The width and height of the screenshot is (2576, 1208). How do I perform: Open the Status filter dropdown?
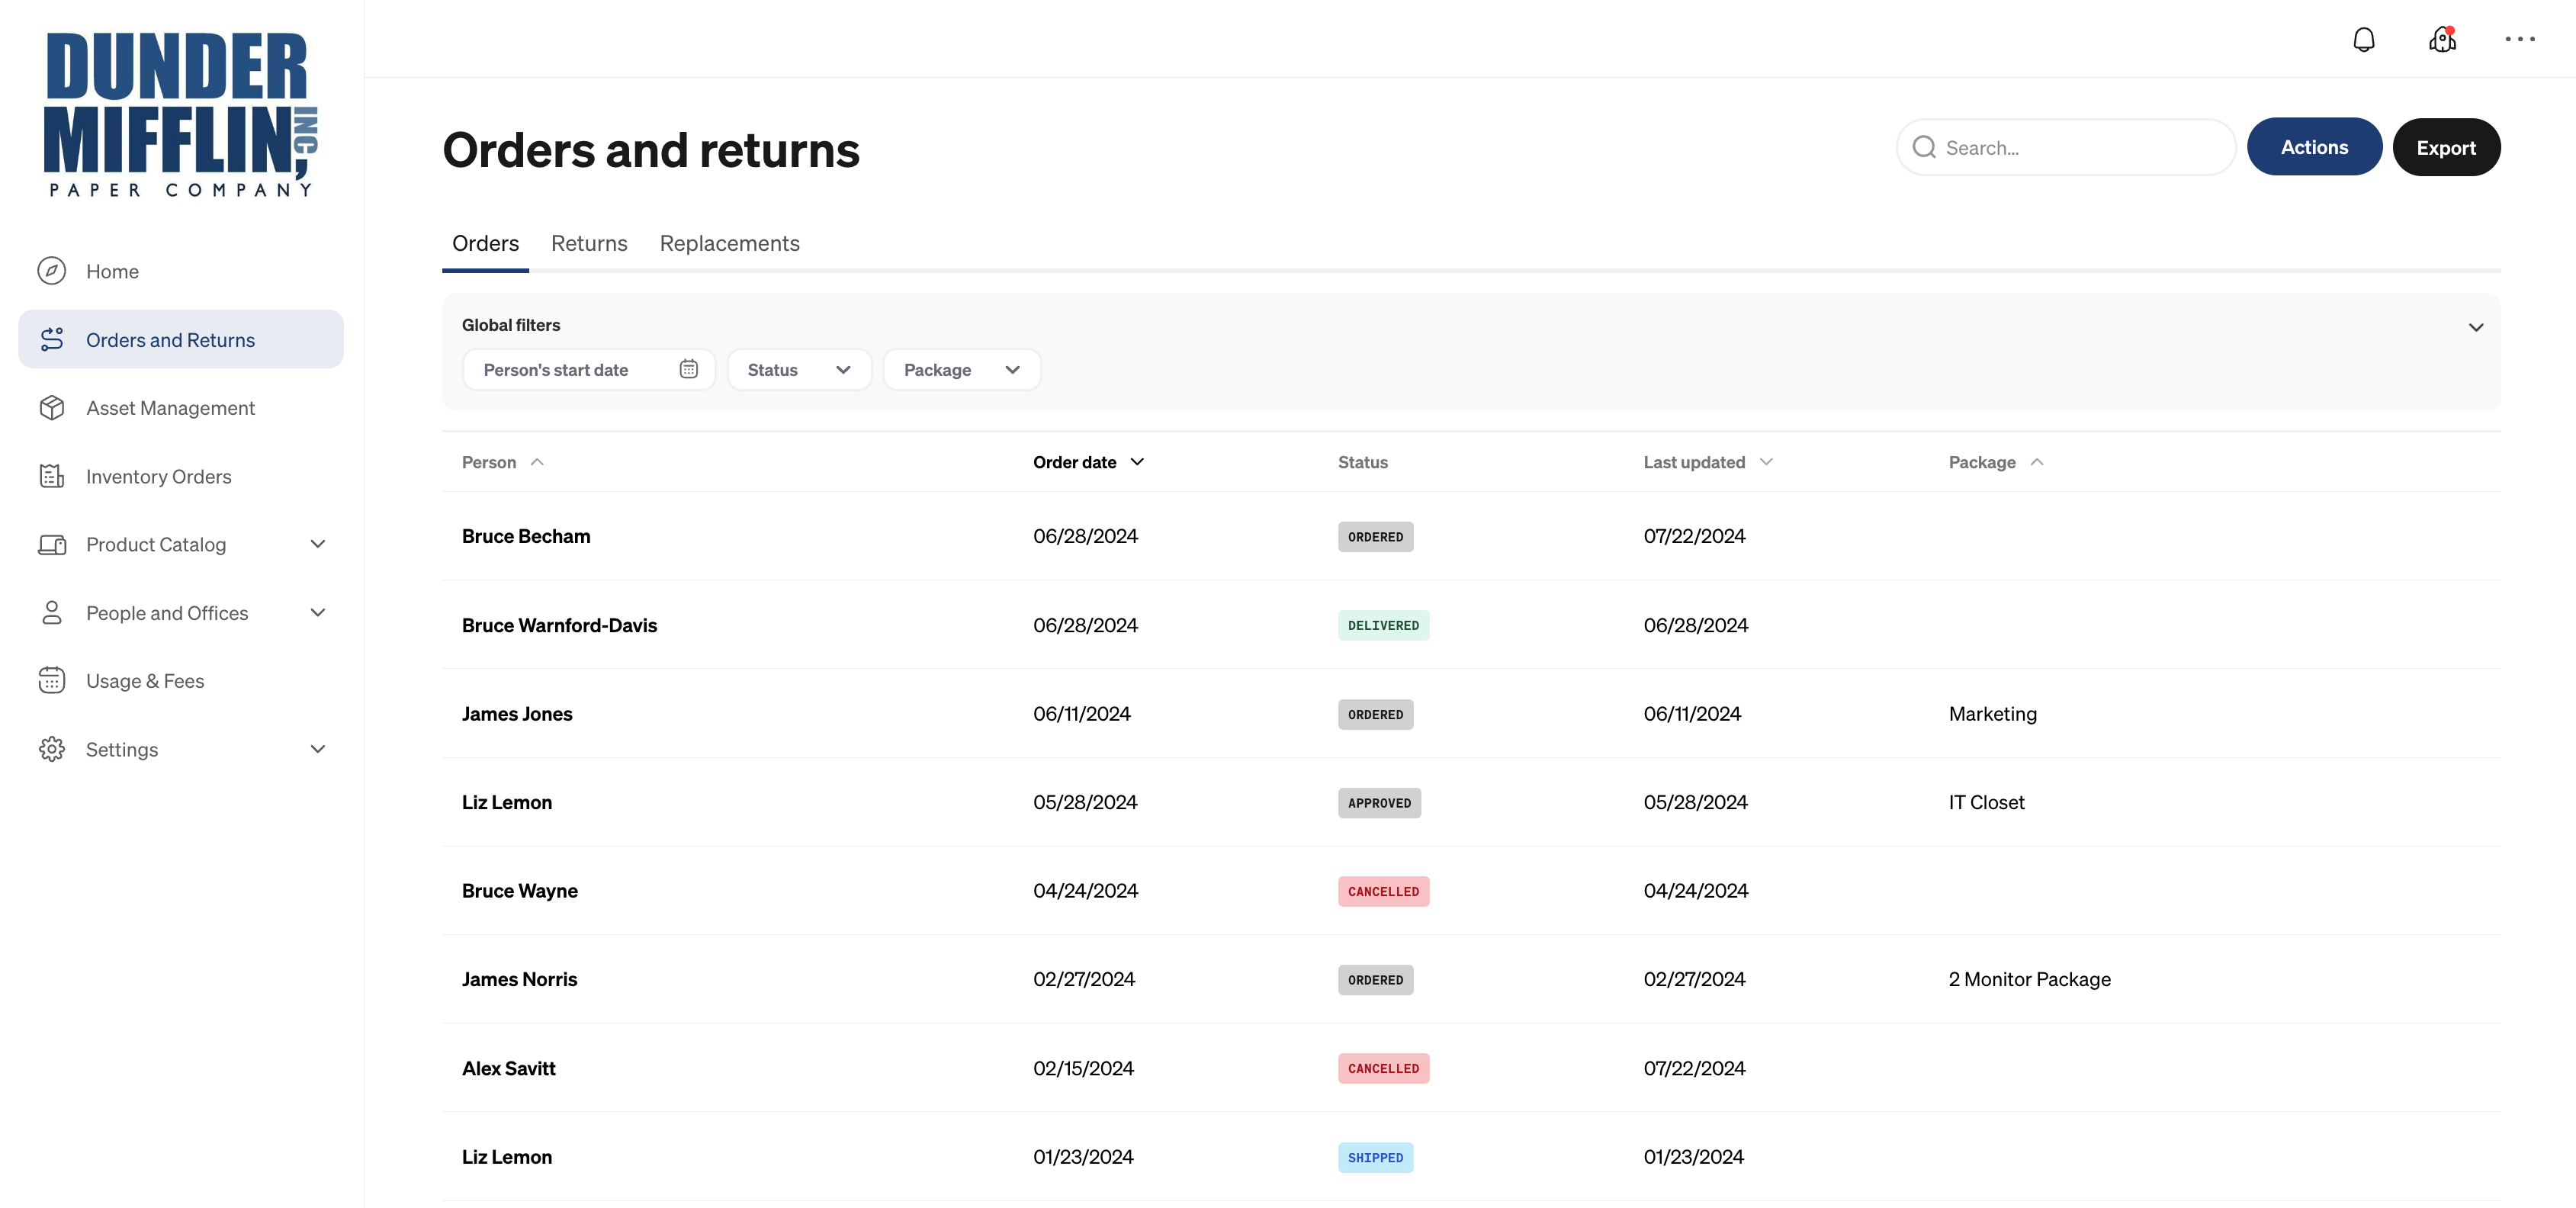coord(798,370)
